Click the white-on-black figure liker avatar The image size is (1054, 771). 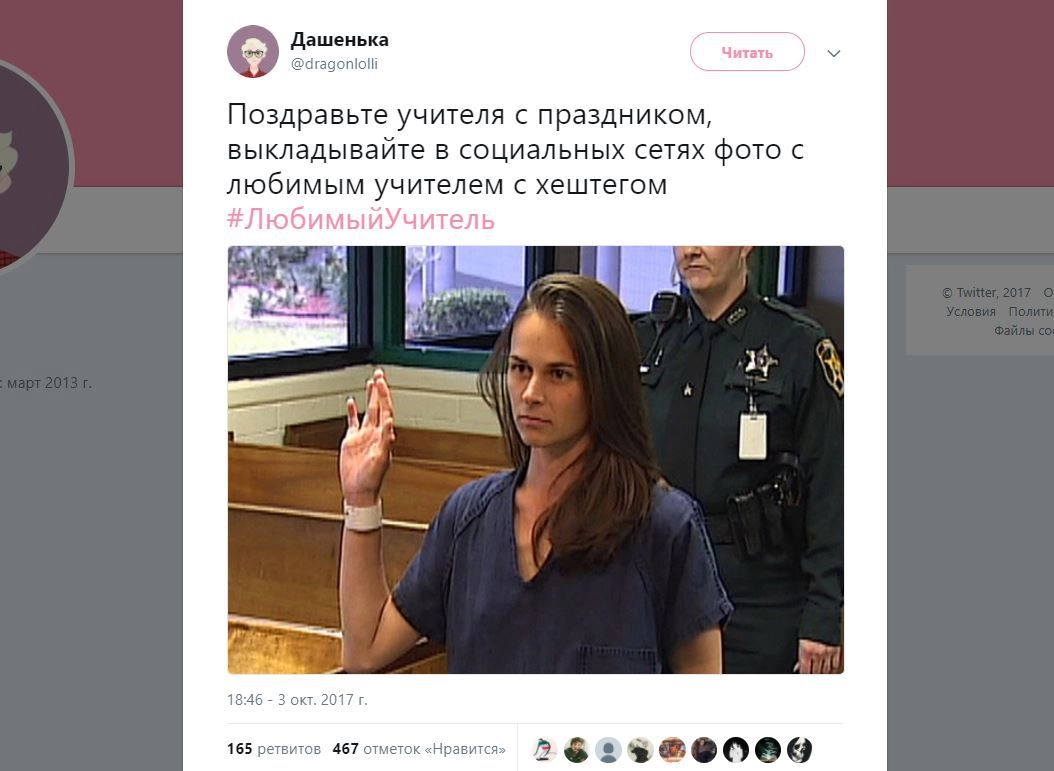click(x=735, y=749)
